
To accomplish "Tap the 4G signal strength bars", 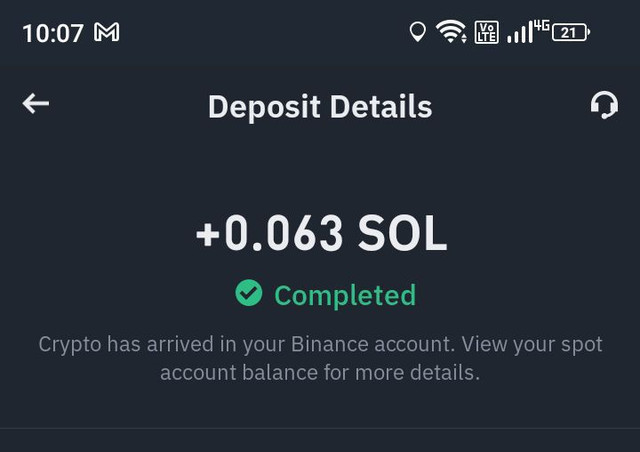I will pos(528,31).
